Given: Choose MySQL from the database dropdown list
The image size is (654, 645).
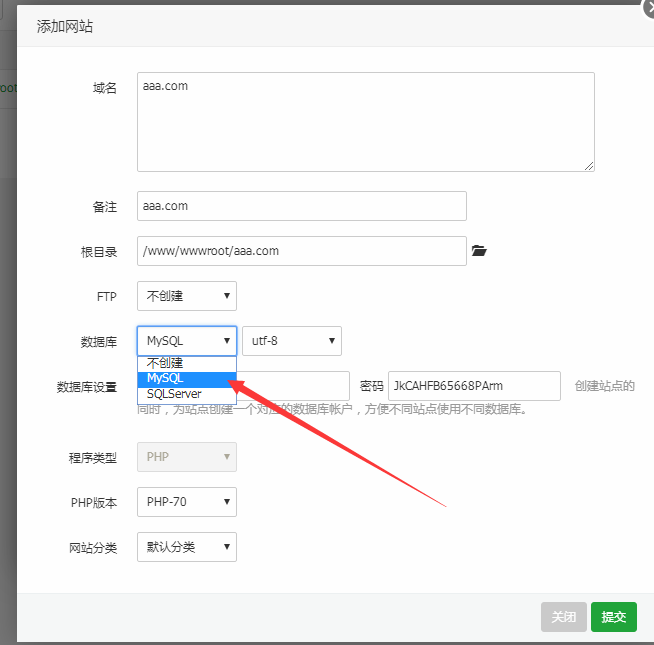Looking at the screenshot, I should (187, 378).
